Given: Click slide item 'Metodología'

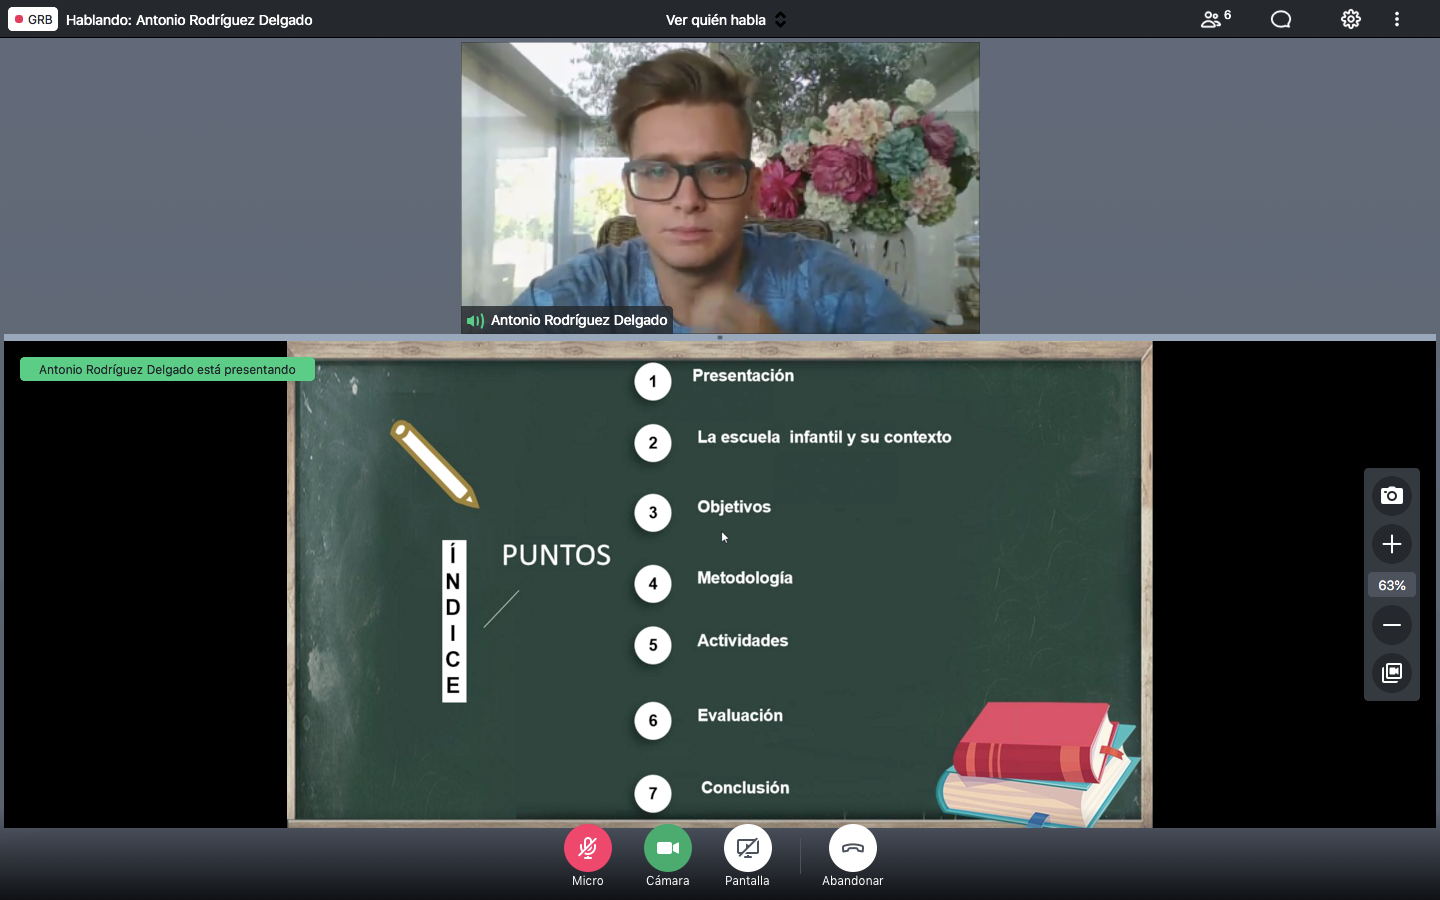Looking at the screenshot, I should click(745, 578).
